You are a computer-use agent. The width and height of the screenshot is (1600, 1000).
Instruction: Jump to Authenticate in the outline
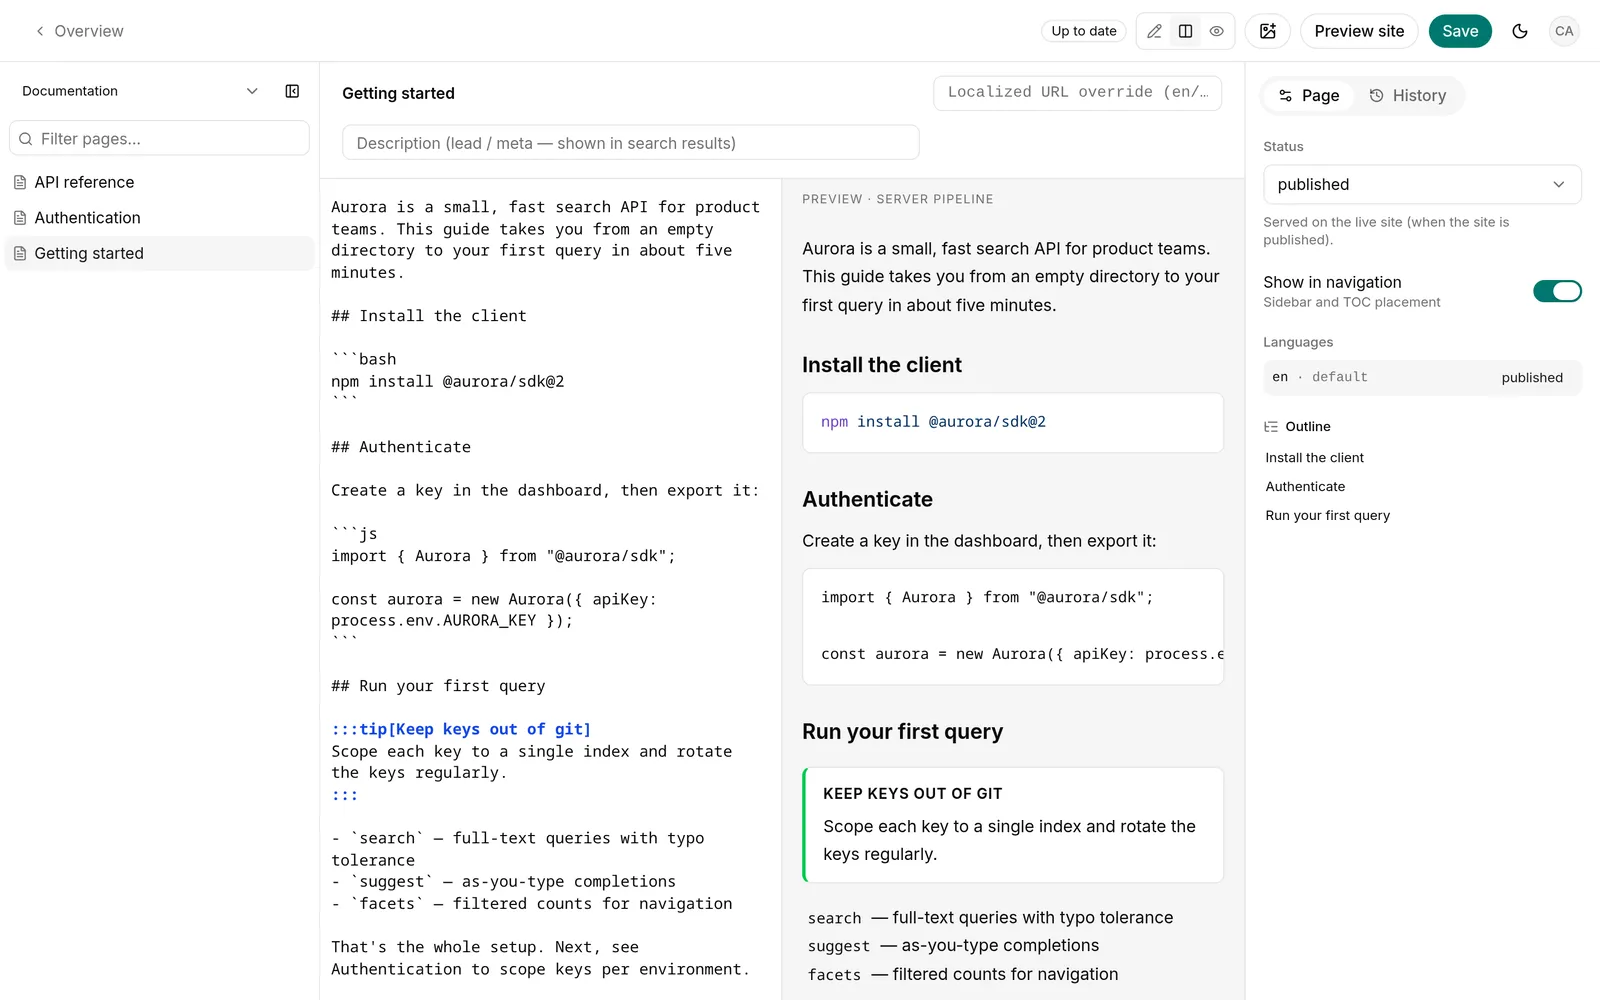1305,487
